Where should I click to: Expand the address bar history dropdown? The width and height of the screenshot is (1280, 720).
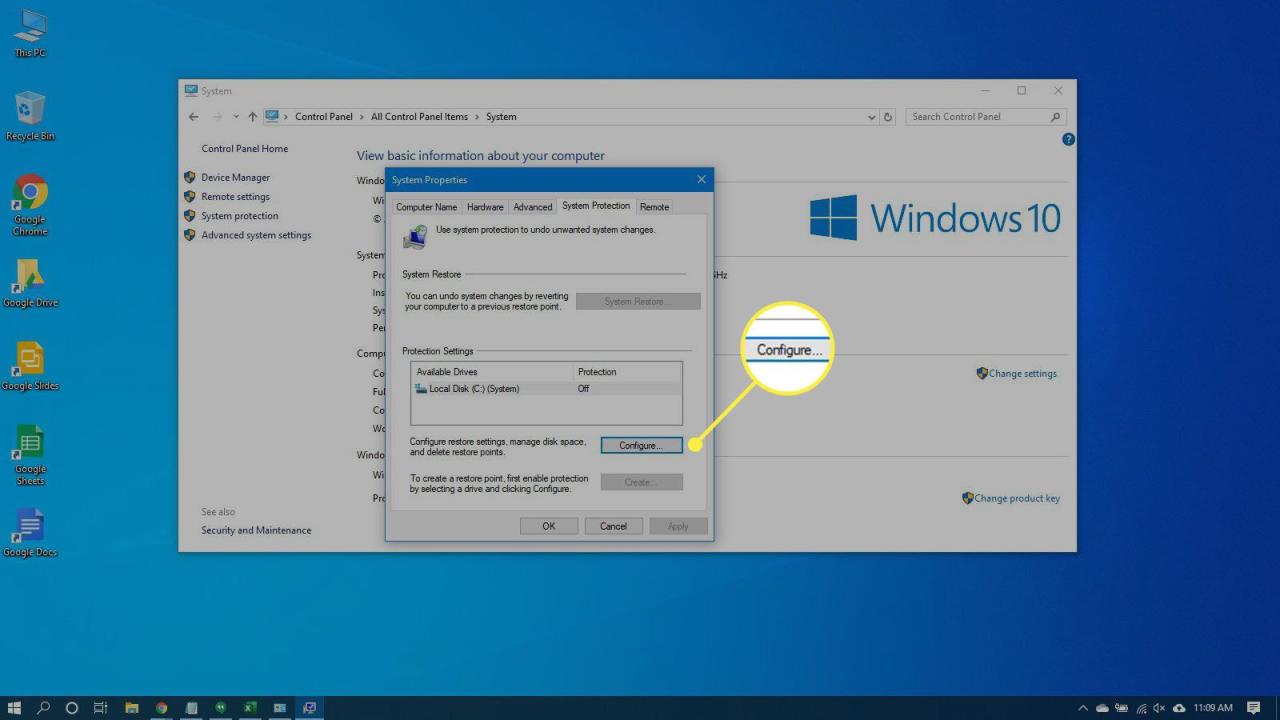click(872, 117)
